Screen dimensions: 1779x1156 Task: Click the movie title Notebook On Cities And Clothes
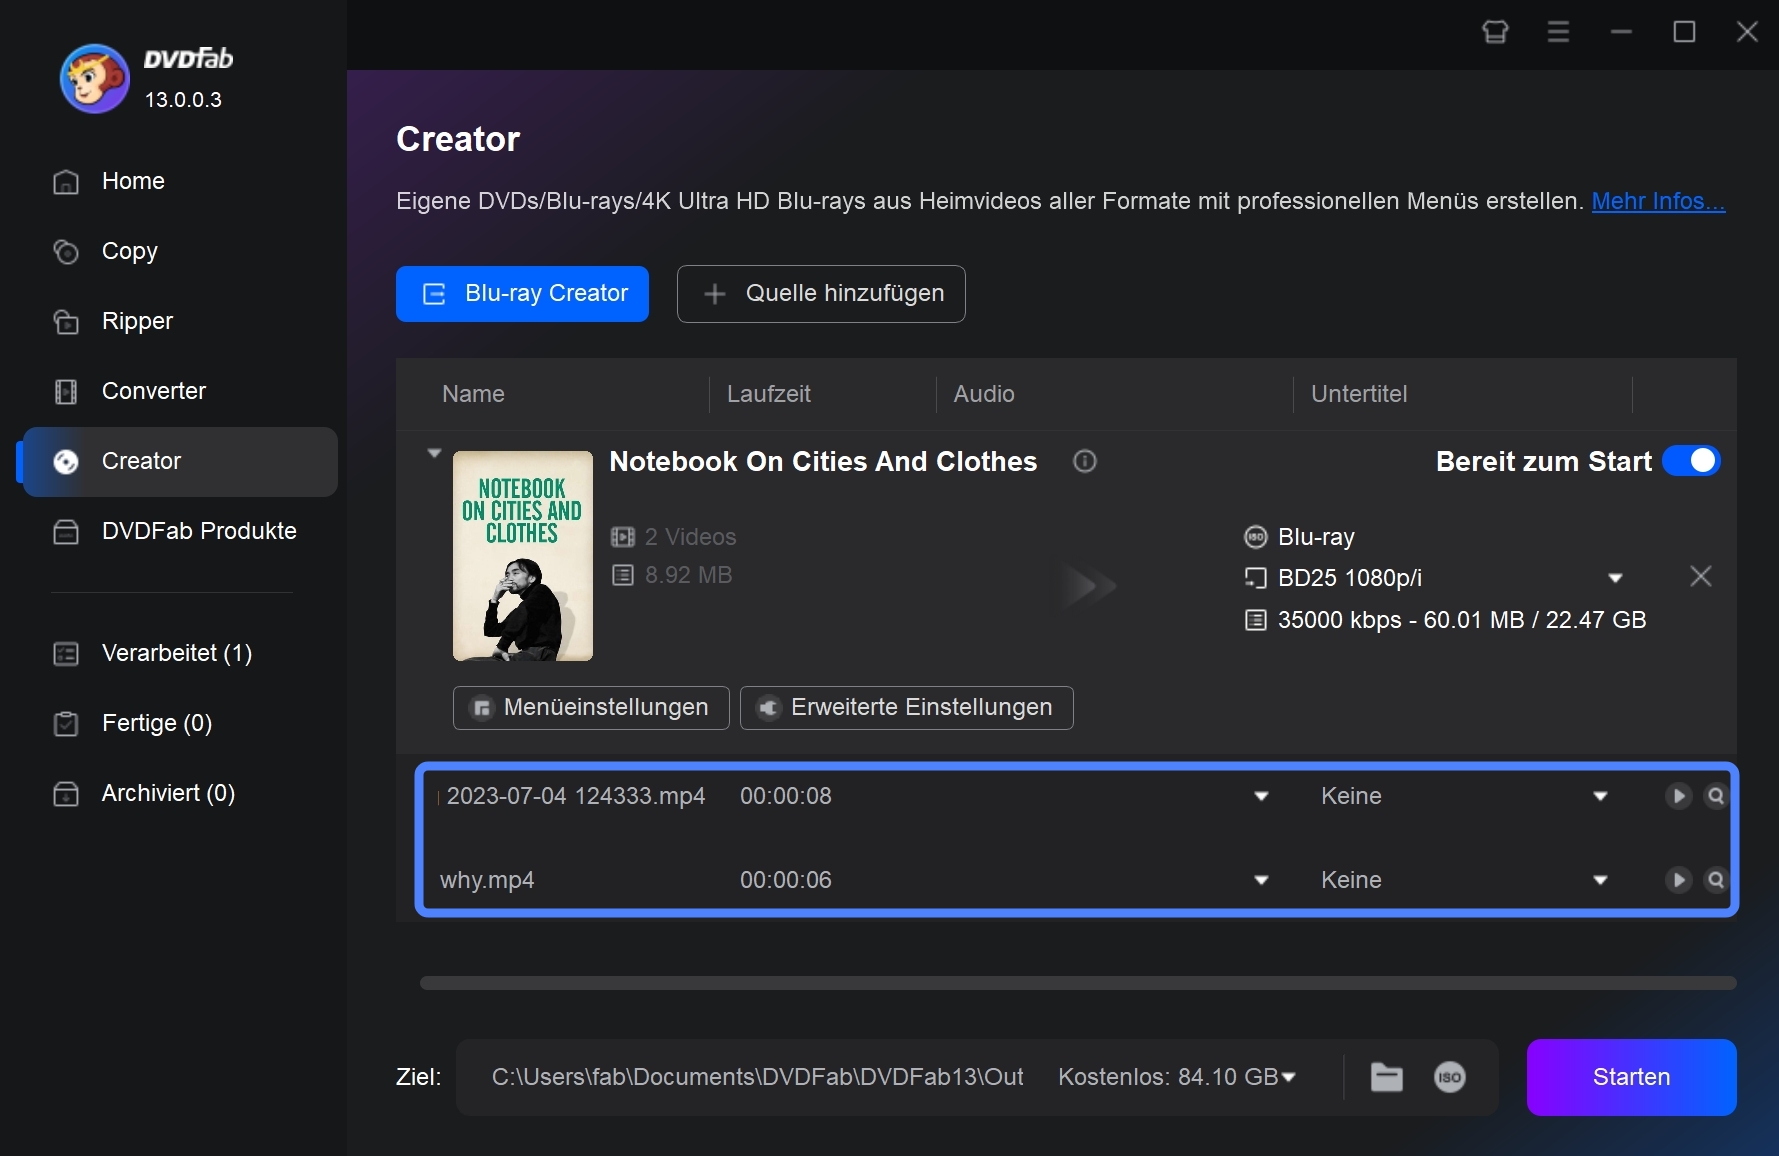(823, 461)
